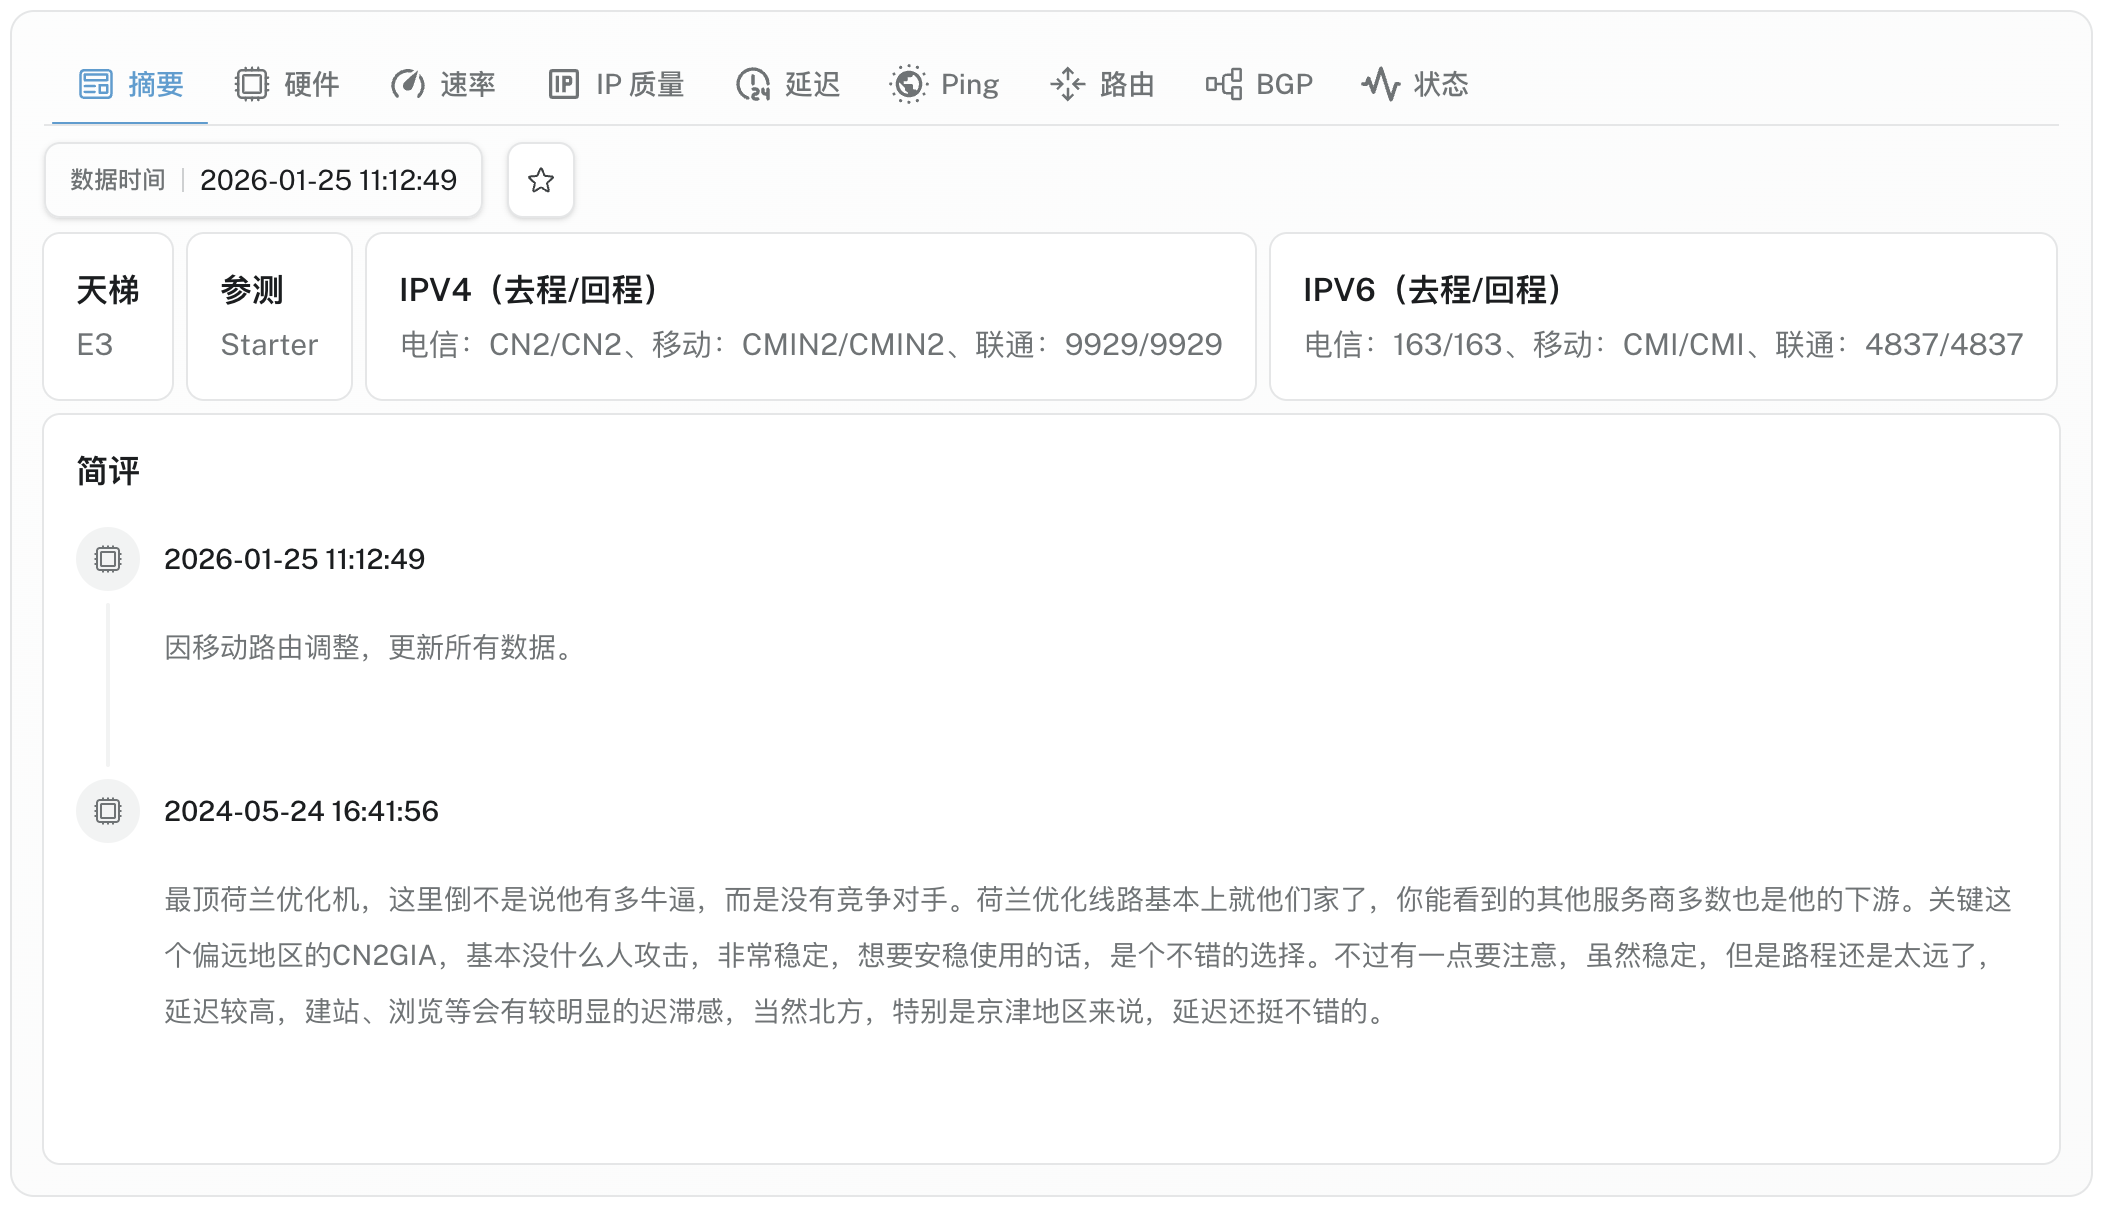Click the 2024-05-24 review timeline marker icon

coord(108,811)
